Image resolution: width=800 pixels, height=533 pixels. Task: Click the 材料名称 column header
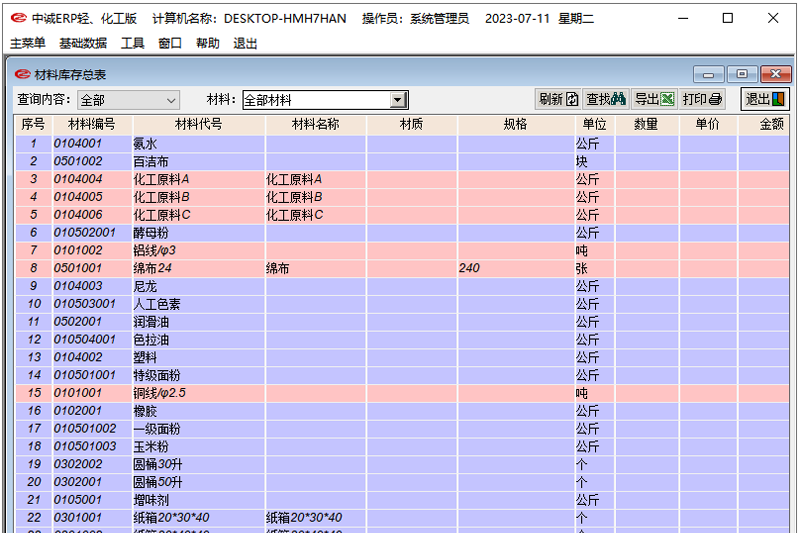(315, 124)
